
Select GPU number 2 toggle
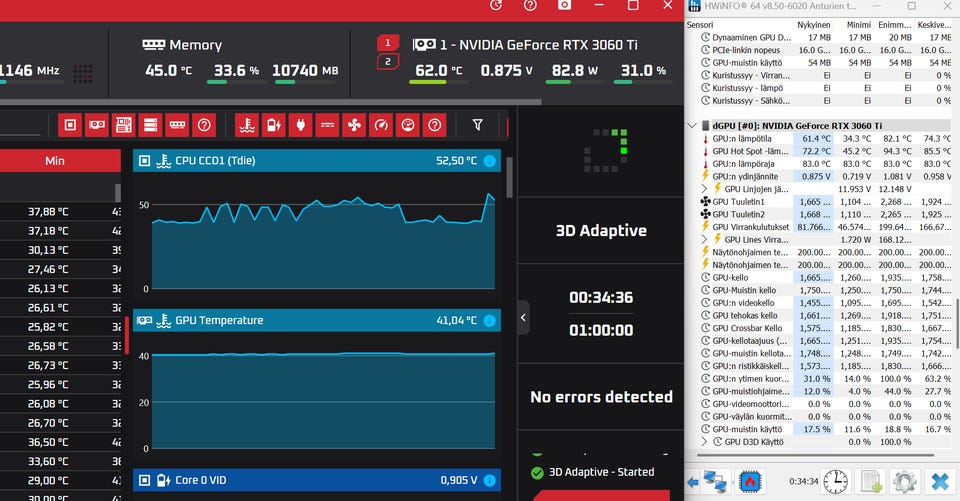388,61
